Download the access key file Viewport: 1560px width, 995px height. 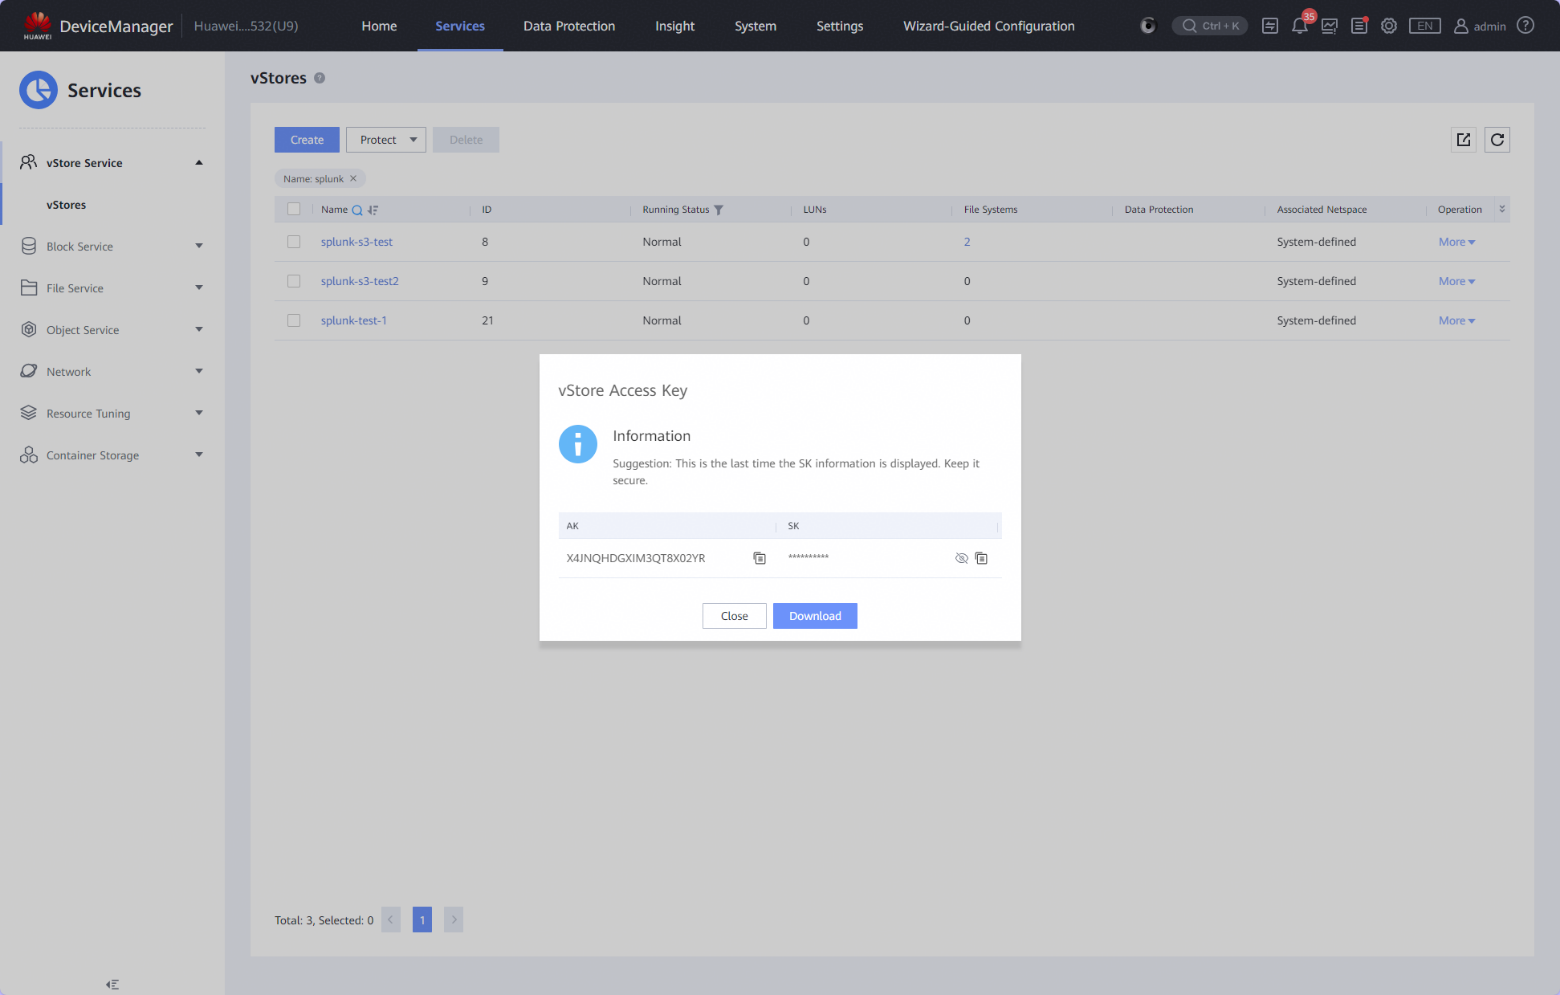(x=815, y=616)
